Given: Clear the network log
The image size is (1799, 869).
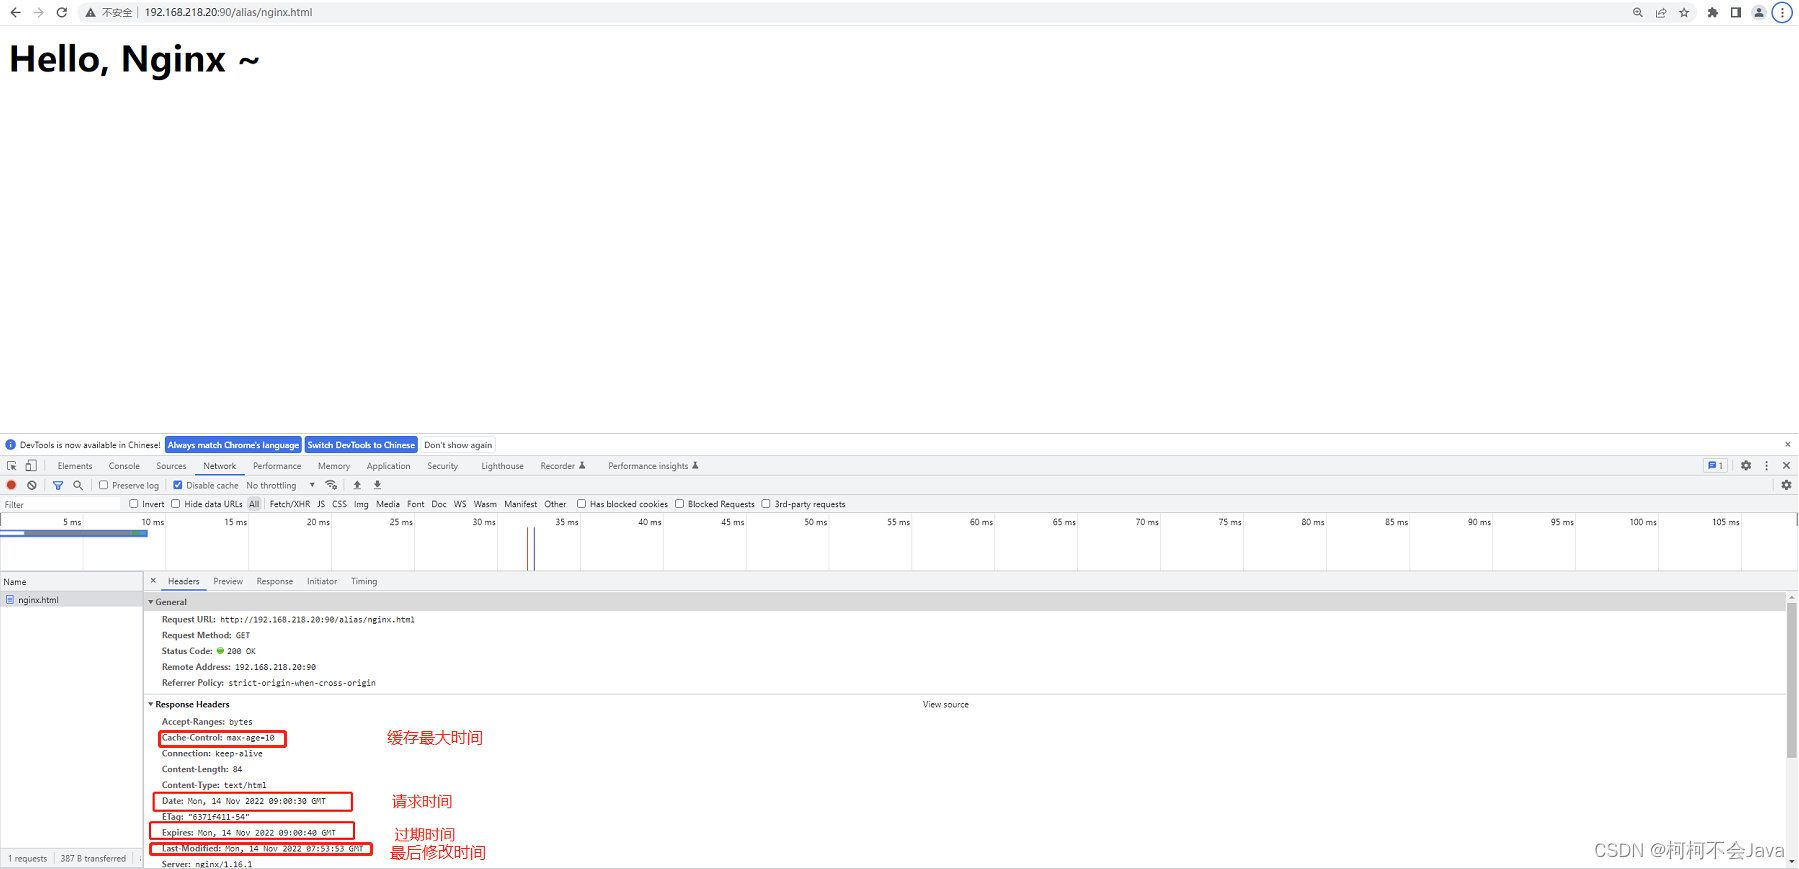Looking at the screenshot, I should point(32,485).
